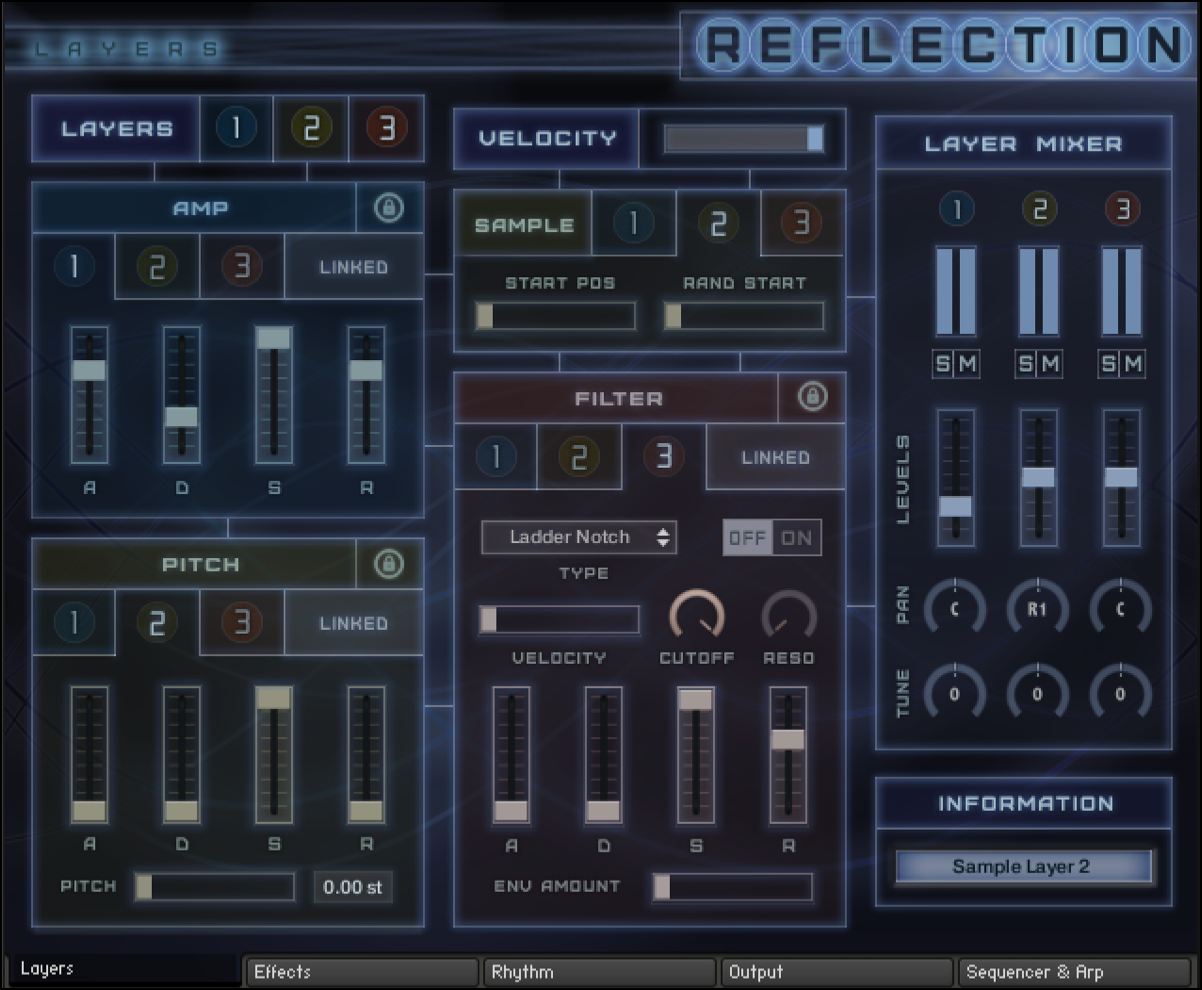Select layer 3 in the Layers header
Screen dimensions: 1202x990
pos(386,128)
